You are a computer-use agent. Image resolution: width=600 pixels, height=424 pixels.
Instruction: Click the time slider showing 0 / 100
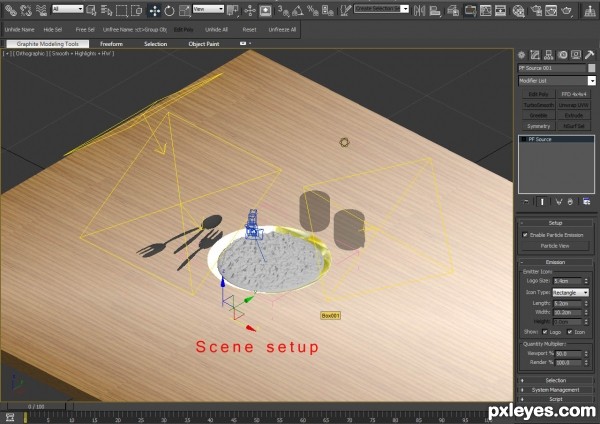click(36, 406)
